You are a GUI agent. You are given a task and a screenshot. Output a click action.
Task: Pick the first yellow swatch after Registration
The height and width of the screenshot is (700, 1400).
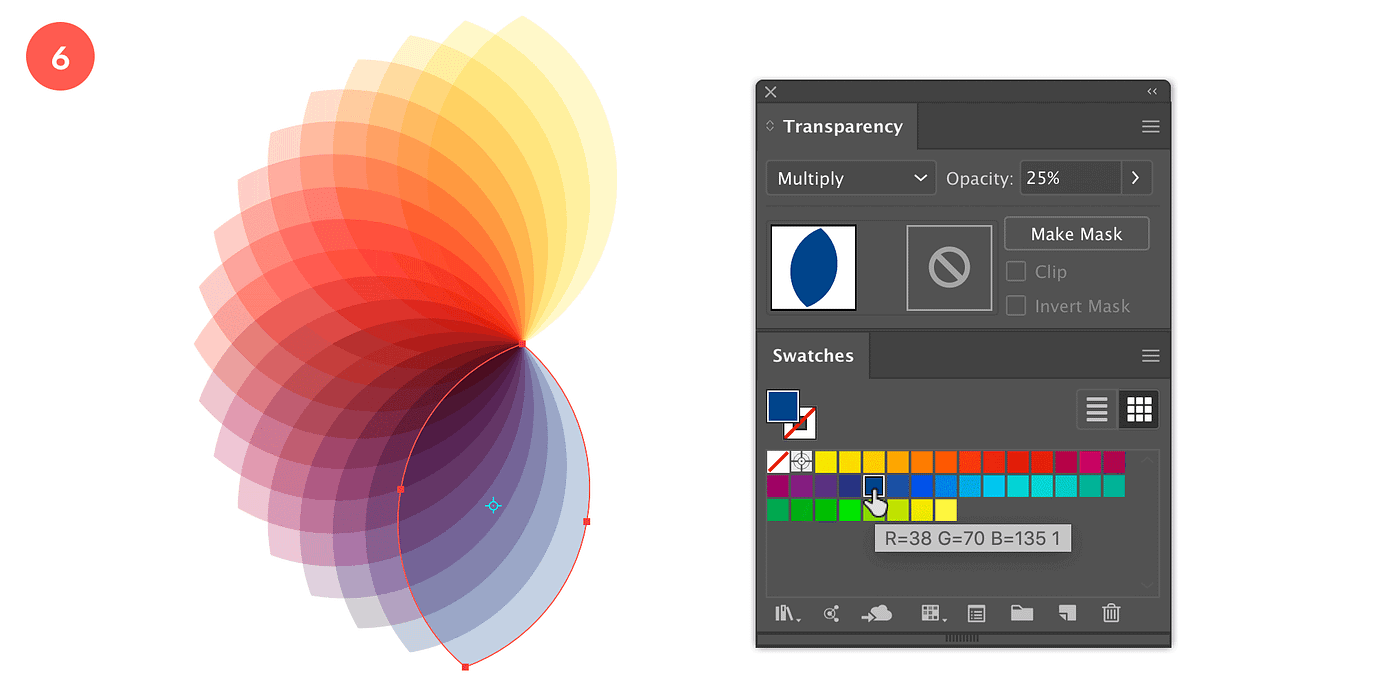pyautogui.click(x=826, y=461)
